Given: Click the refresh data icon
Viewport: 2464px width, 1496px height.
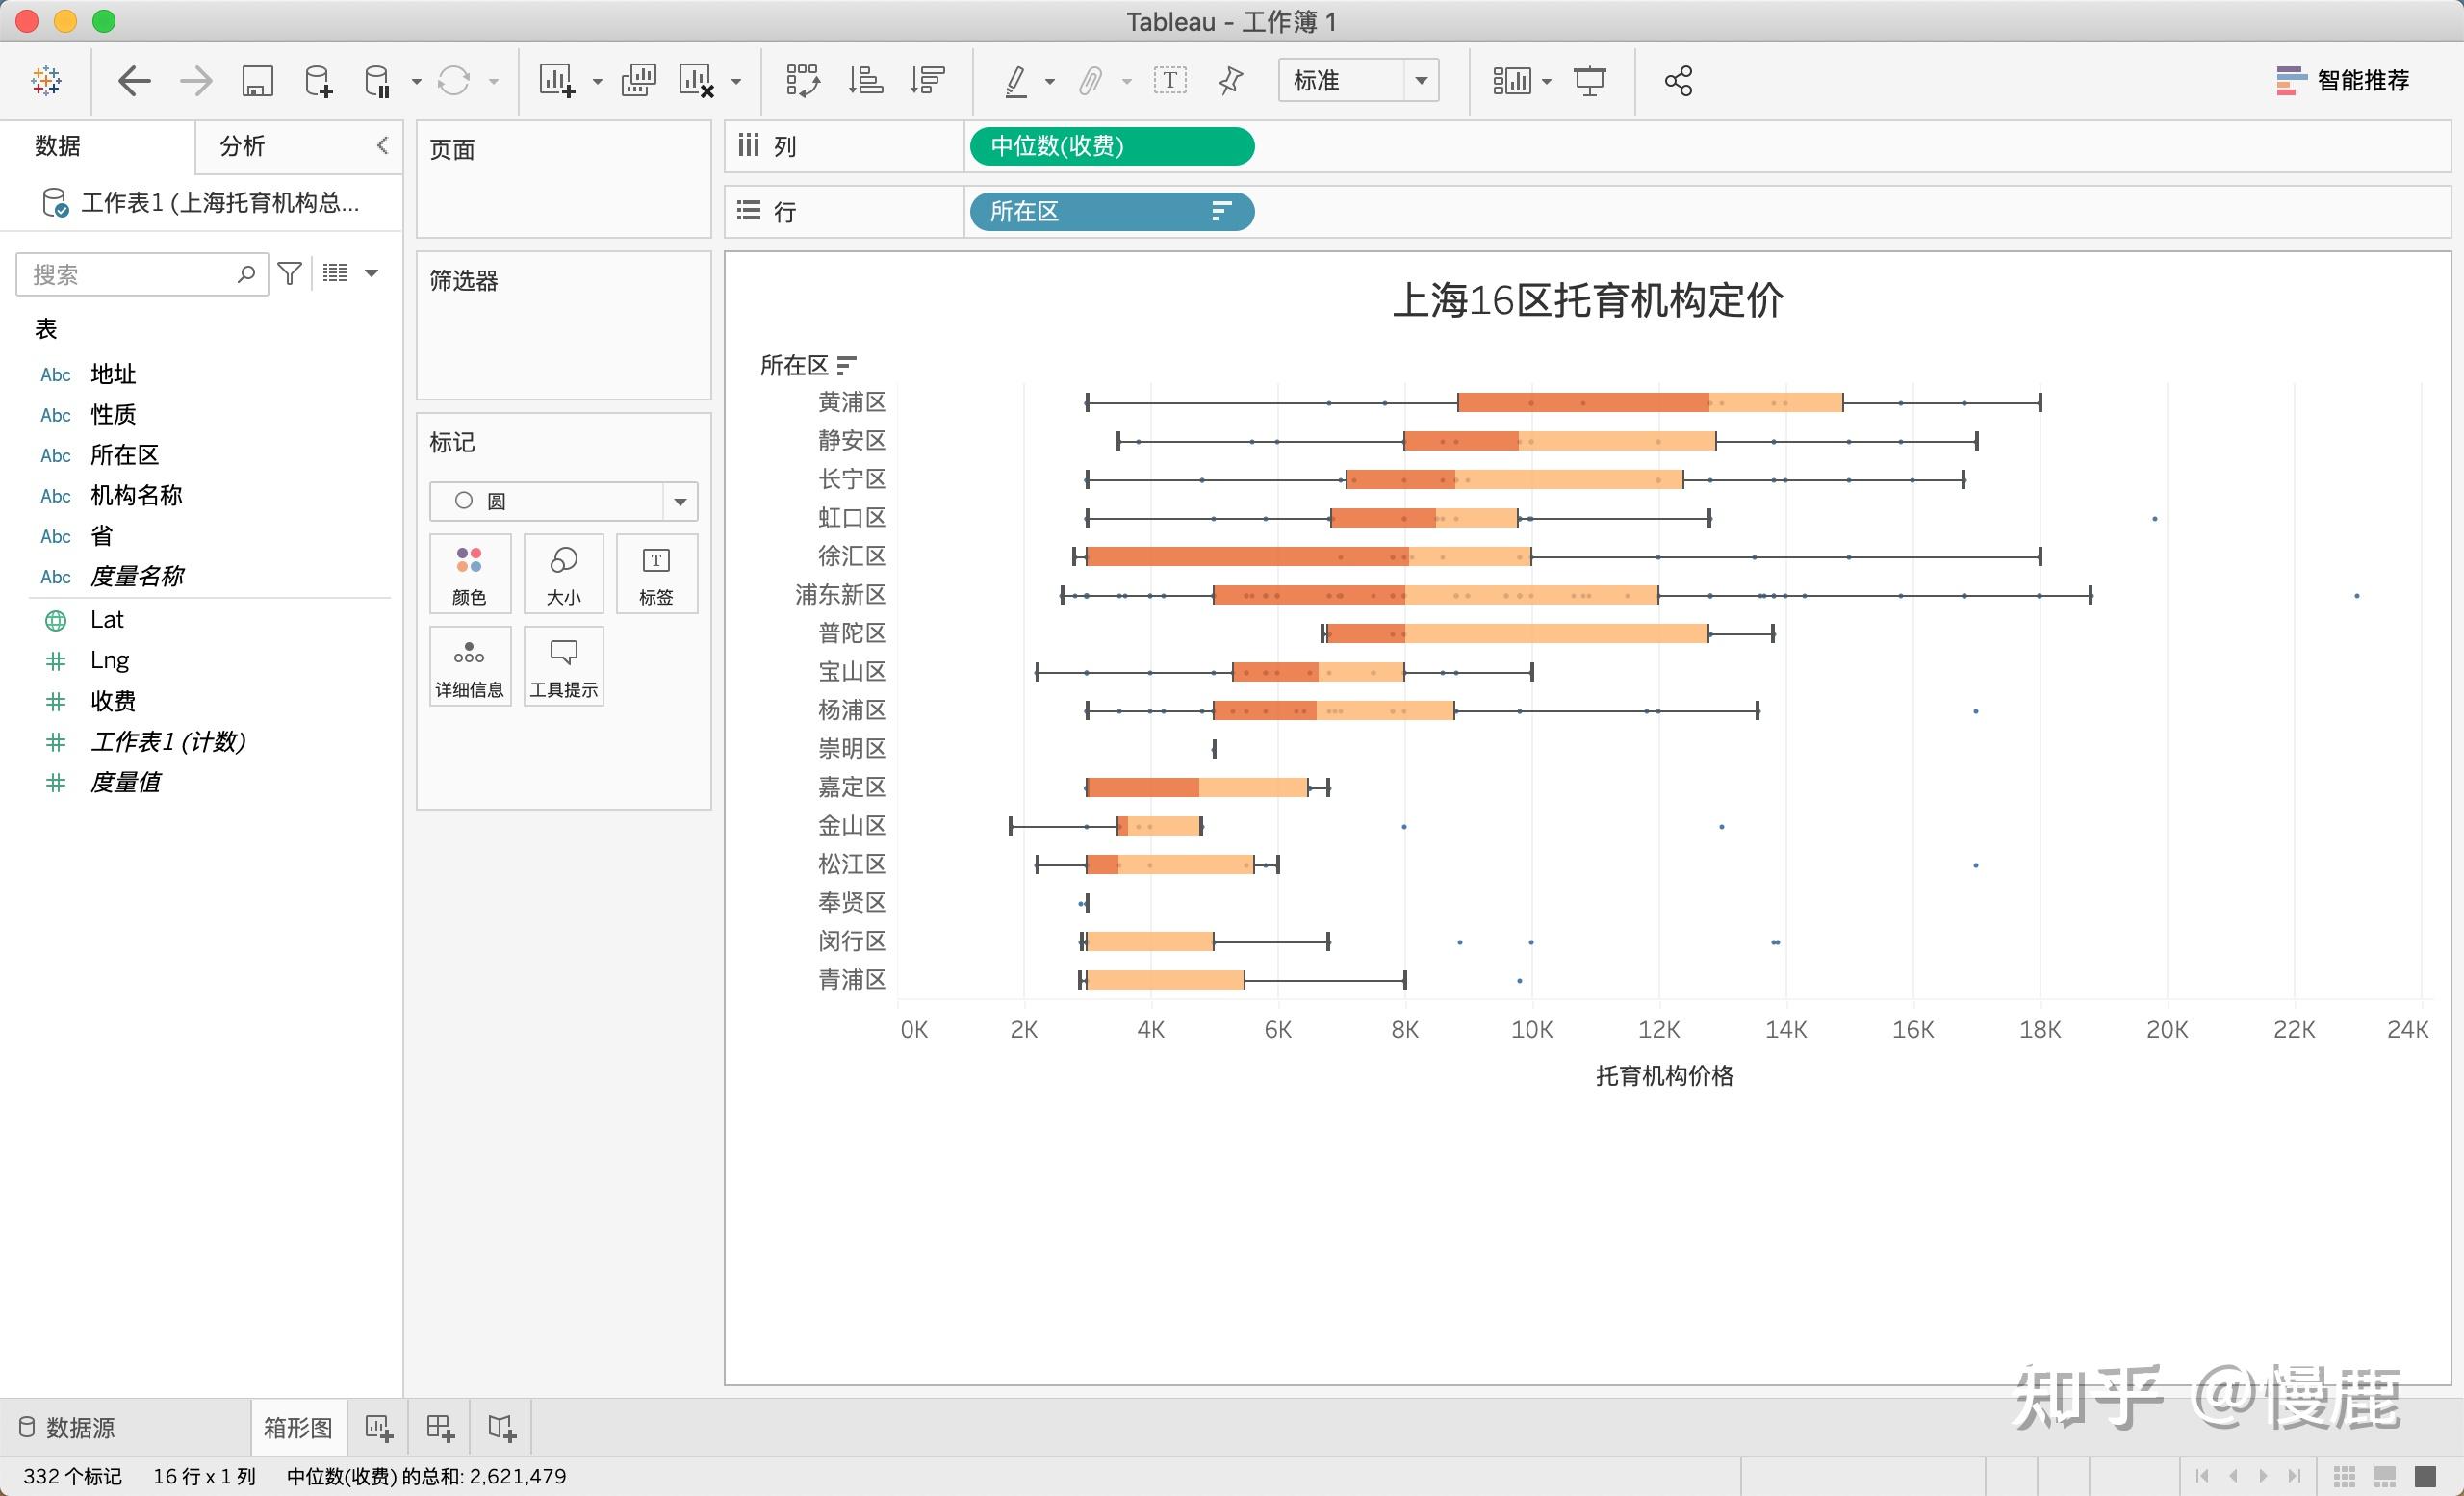Looking at the screenshot, I should pos(454,80).
